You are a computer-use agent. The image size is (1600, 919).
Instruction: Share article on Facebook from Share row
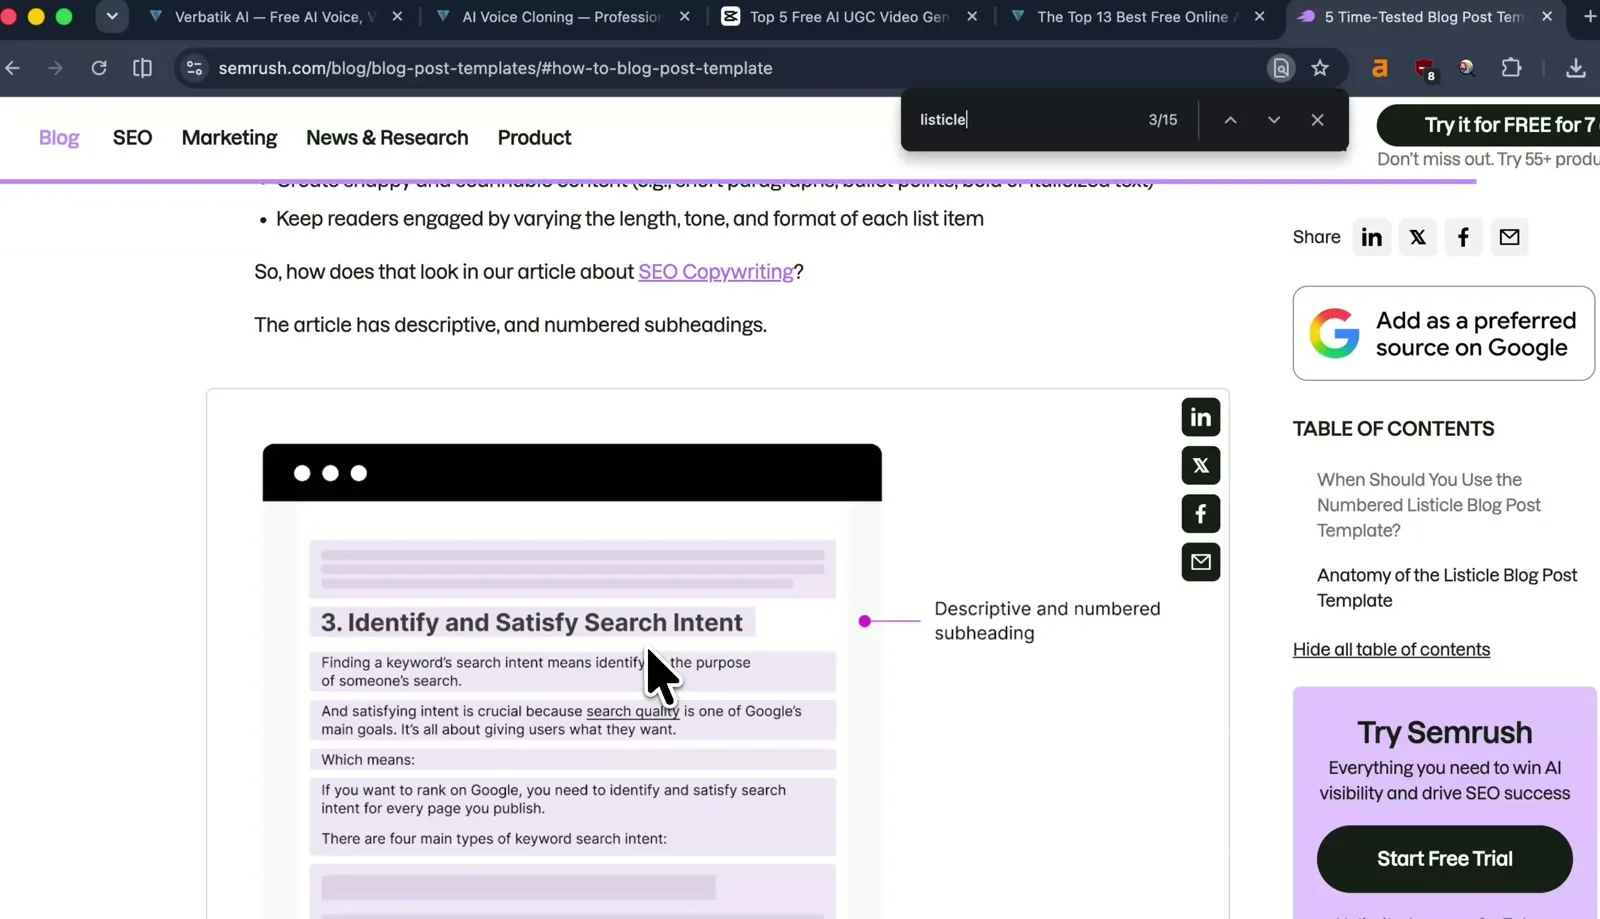click(x=1463, y=237)
